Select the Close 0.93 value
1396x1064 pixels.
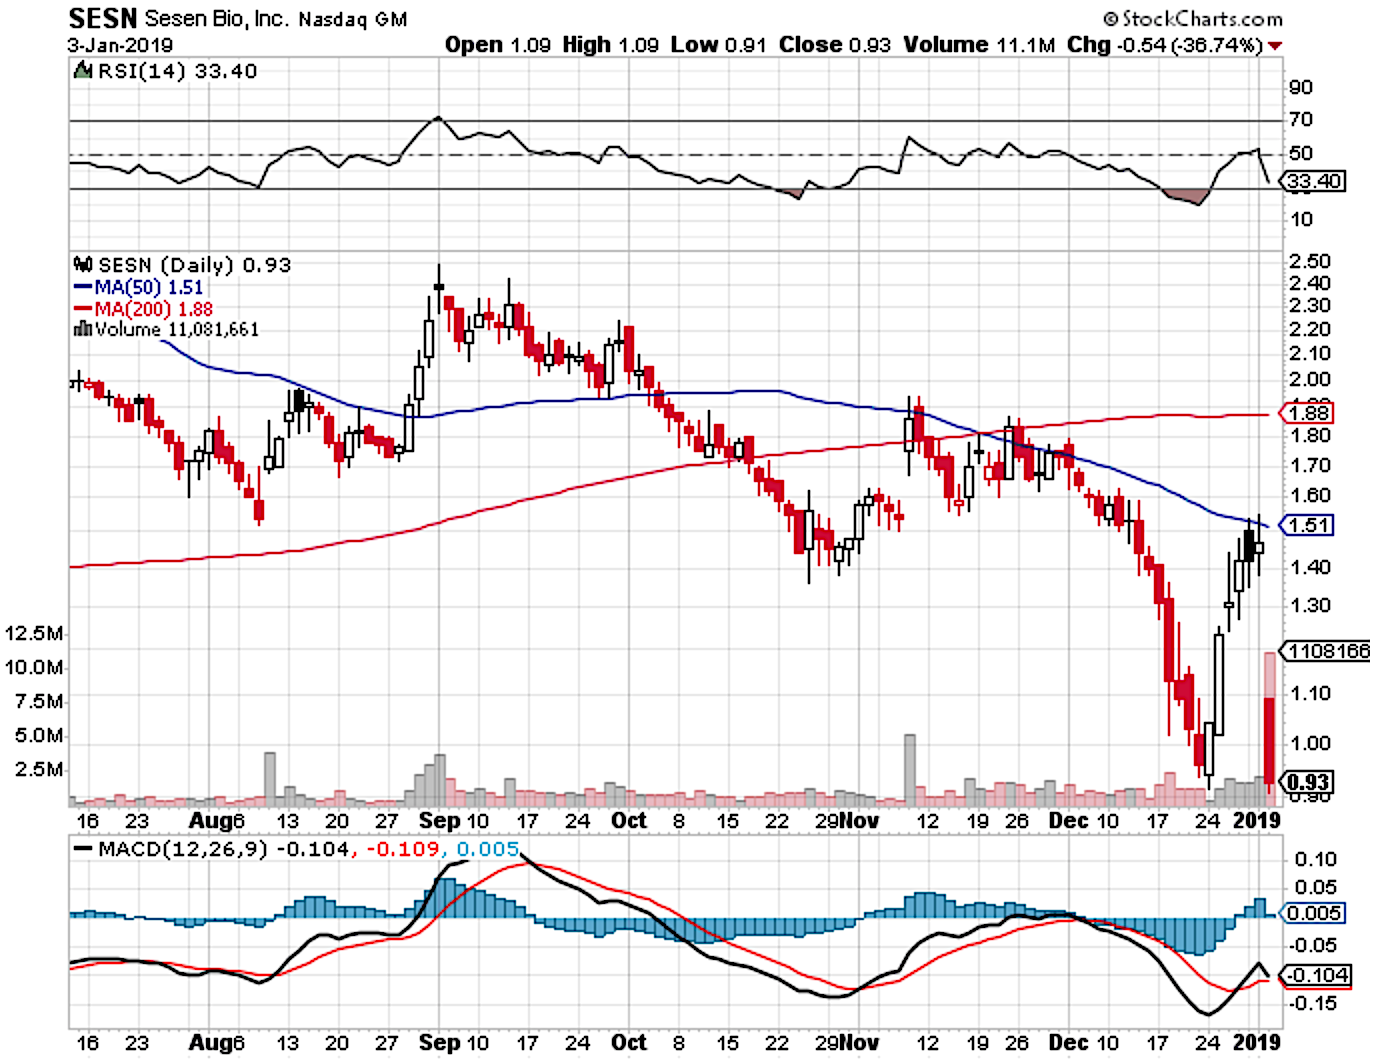tap(835, 45)
